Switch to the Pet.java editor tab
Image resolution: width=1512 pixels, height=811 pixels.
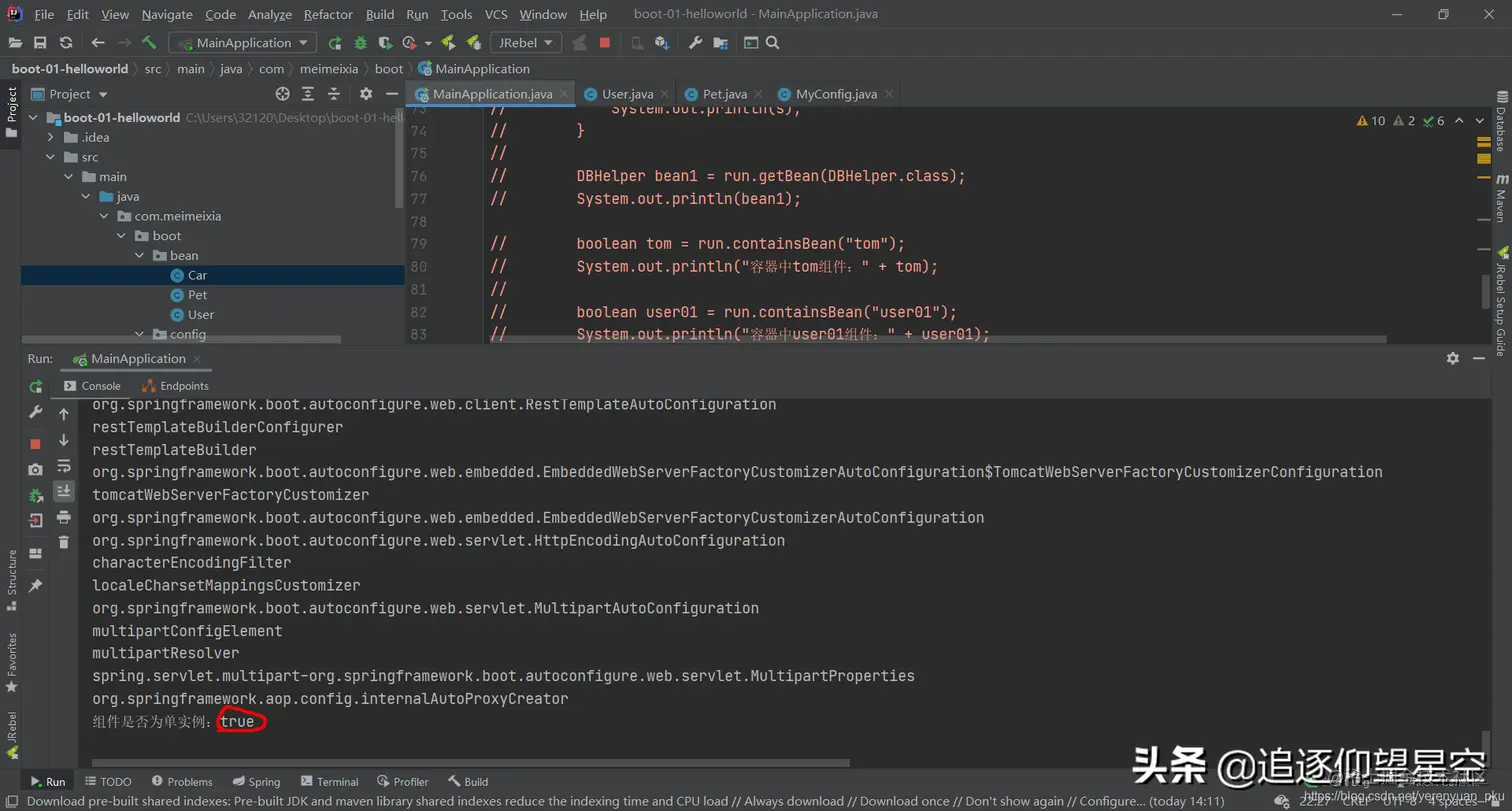coord(725,94)
